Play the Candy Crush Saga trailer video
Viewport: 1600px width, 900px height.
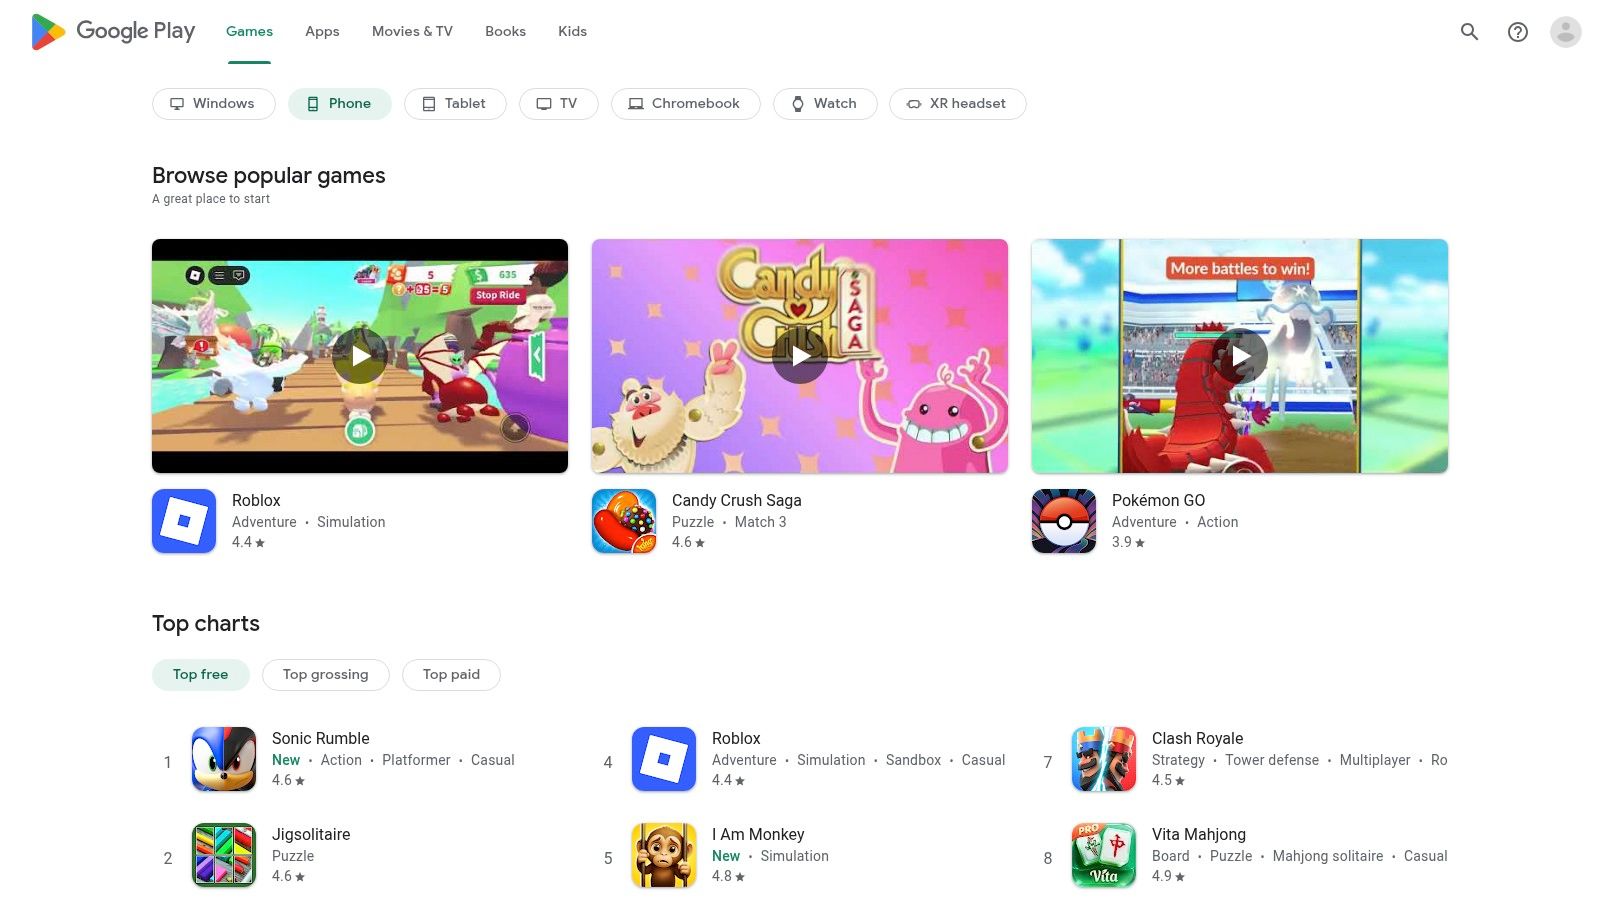coord(800,355)
